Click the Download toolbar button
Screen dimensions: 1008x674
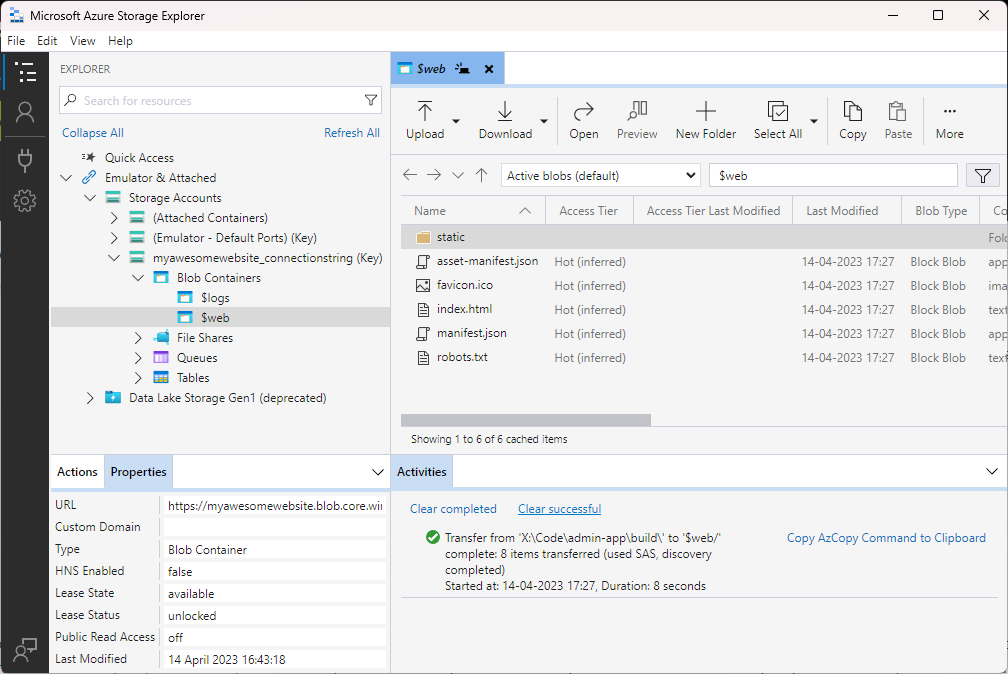(x=505, y=120)
